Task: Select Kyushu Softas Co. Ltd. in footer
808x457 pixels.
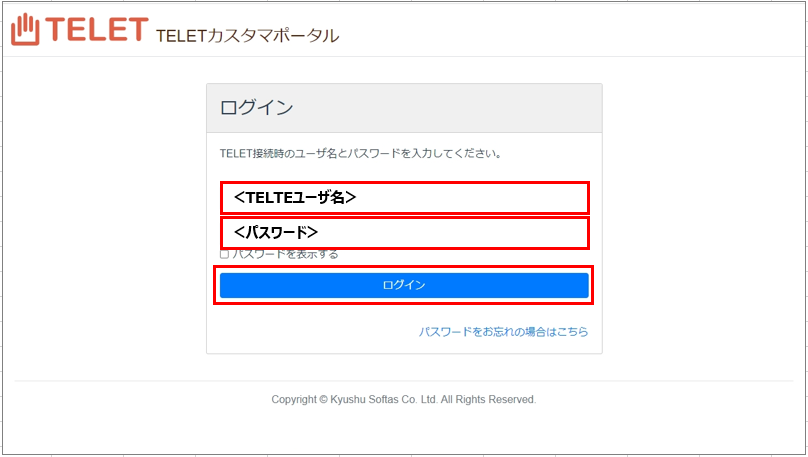Action: (384, 399)
